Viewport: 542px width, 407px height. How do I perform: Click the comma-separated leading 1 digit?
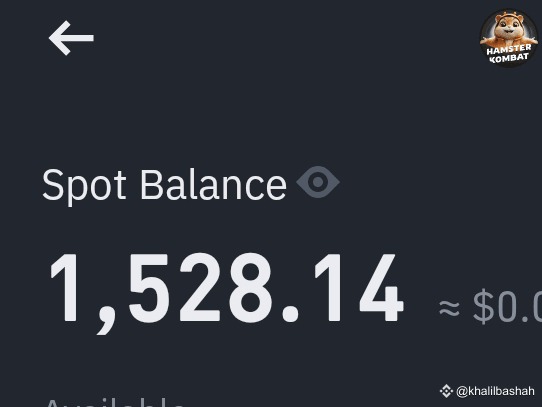[65, 288]
